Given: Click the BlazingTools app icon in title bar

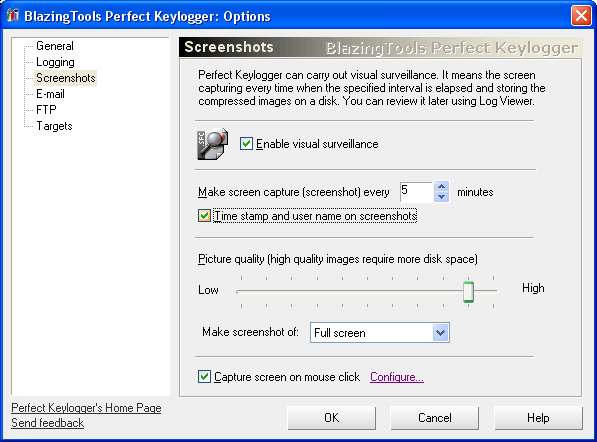Looking at the screenshot, I should click(13, 15).
